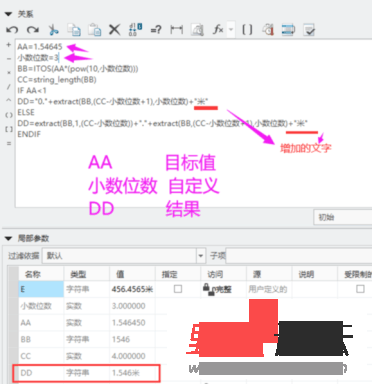The image size is (372, 384).
Task: Insert square brackets from side column
Action: pyautogui.click(x=9, y=129)
